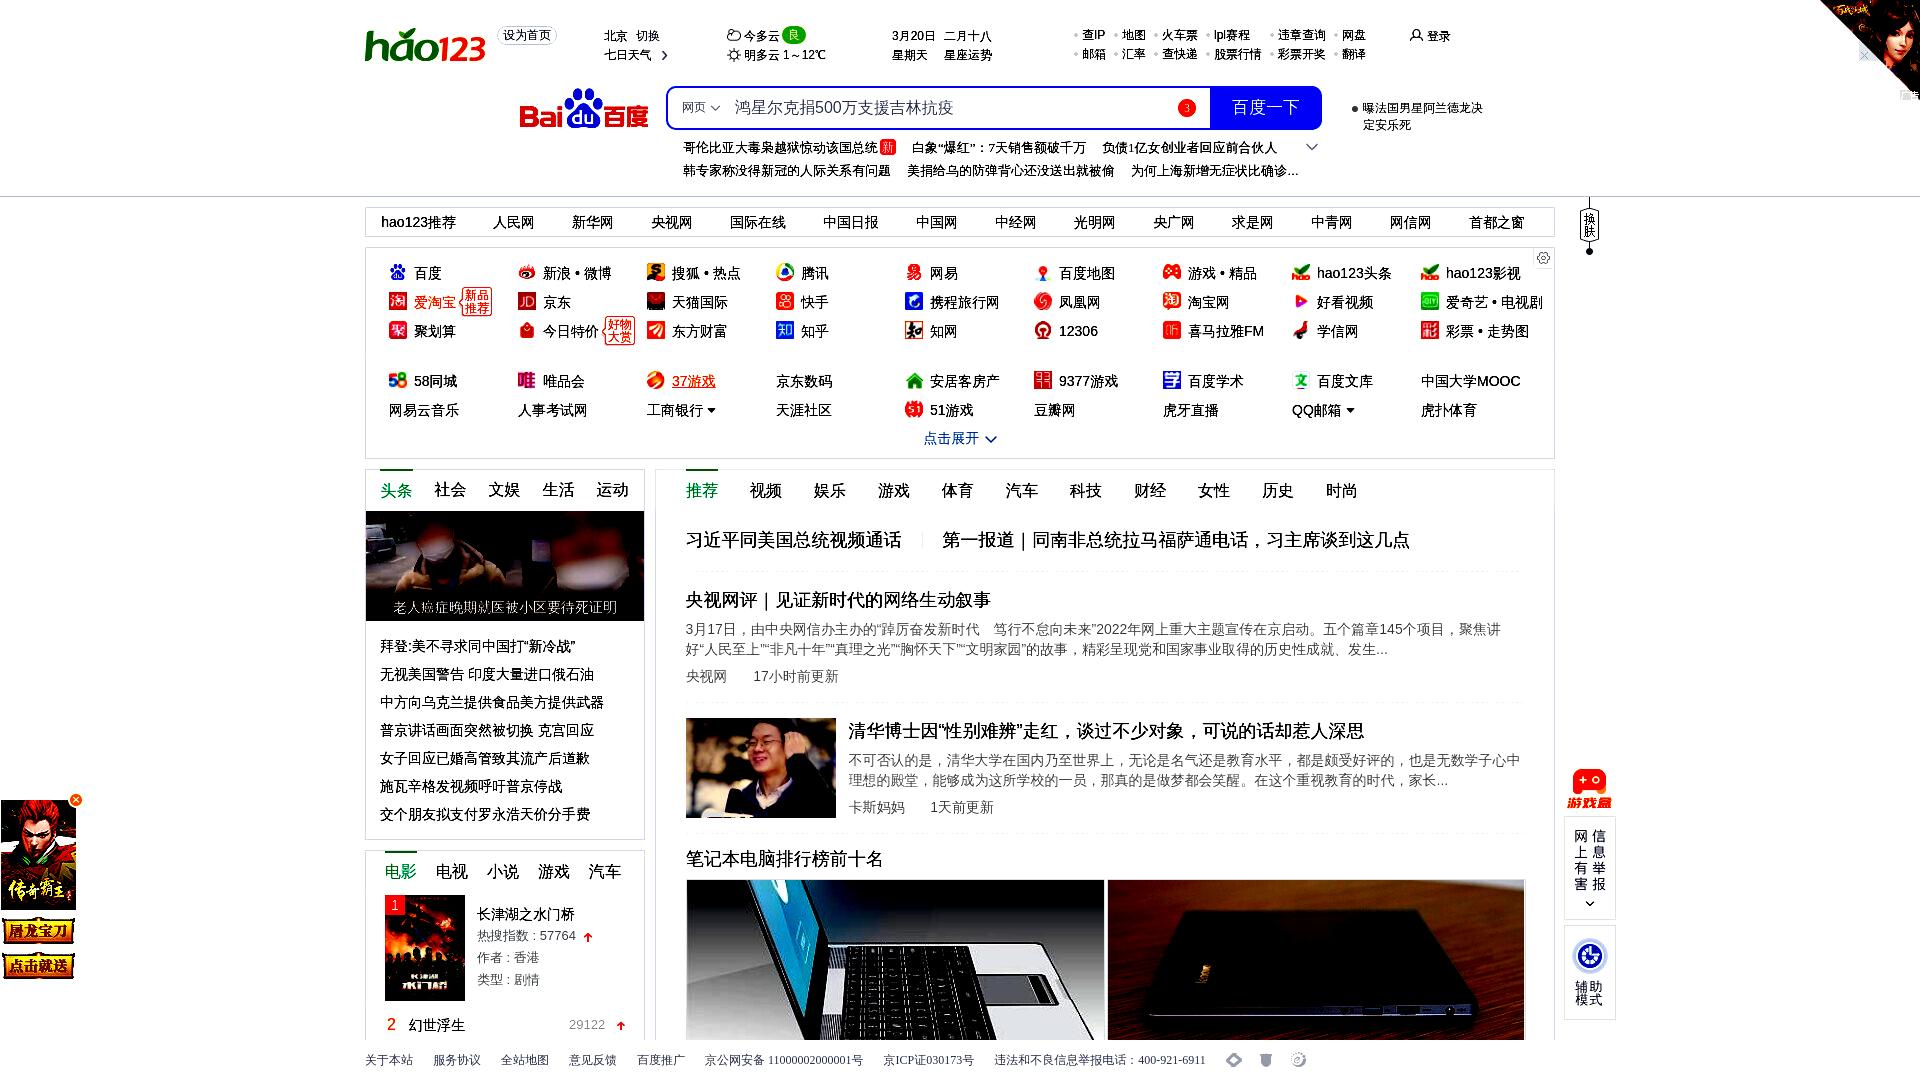1920x1080 pixels.
Task: Open 新浪微博 via its eye icon
Action: click(527, 272)
